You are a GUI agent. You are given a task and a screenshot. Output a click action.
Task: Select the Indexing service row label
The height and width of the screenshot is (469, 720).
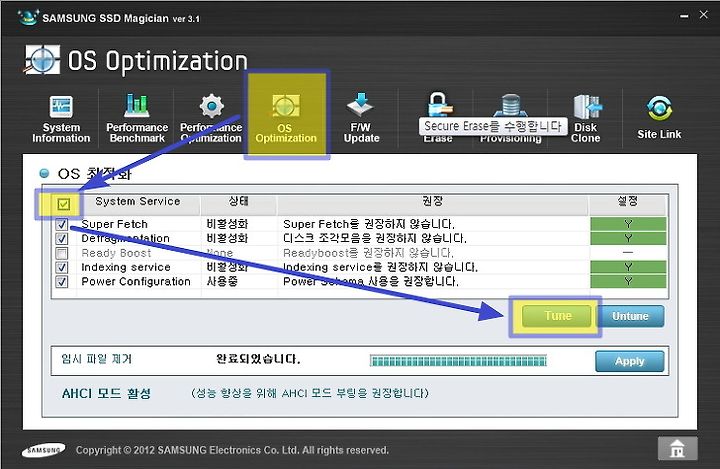pos(126,267)
